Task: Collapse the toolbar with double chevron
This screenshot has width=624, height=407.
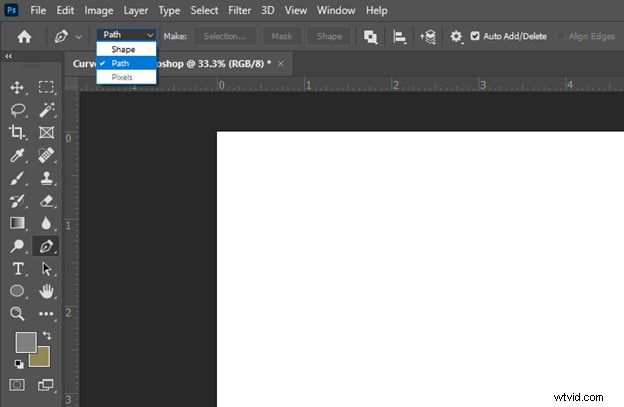Action: (8, 56)
